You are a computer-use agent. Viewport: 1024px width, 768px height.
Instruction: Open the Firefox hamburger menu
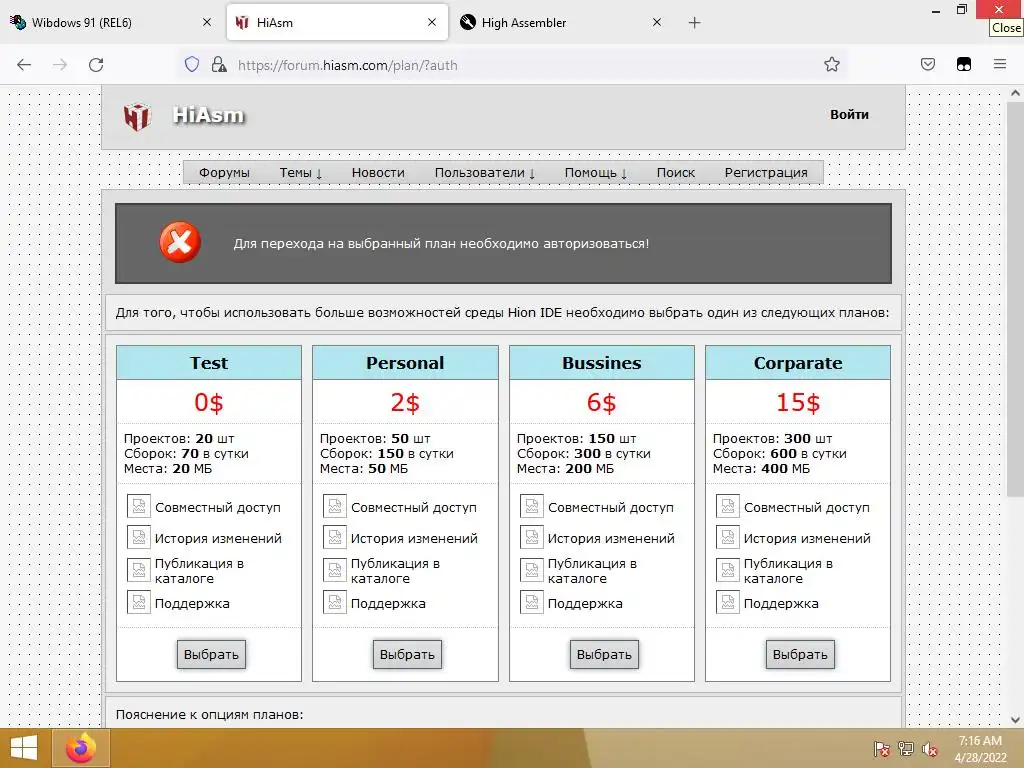point(1000,64)
